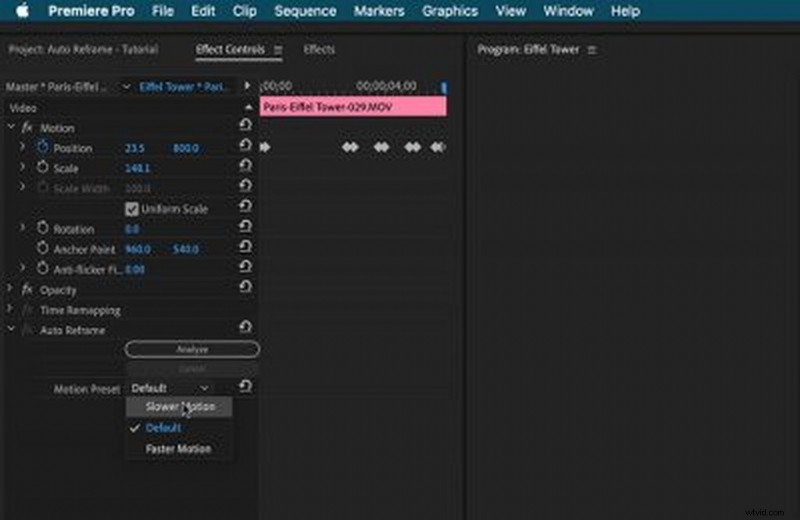The height and width of the screenshot is (520, 800).
Task: Select the Eiffel Tower sequence clip link
Action: pos(183,87)
